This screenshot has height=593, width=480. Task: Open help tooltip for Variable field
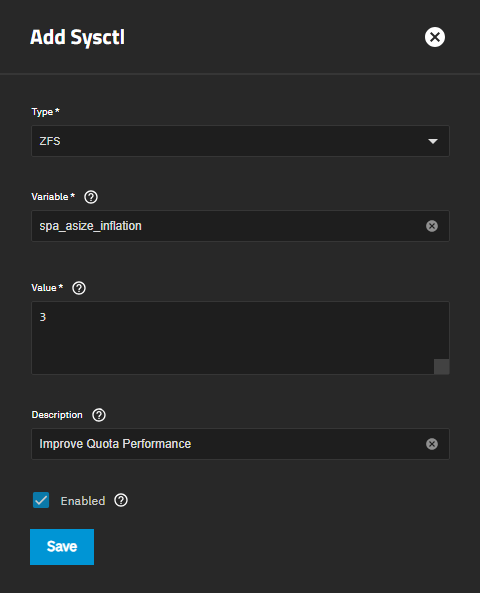point(91,197)
